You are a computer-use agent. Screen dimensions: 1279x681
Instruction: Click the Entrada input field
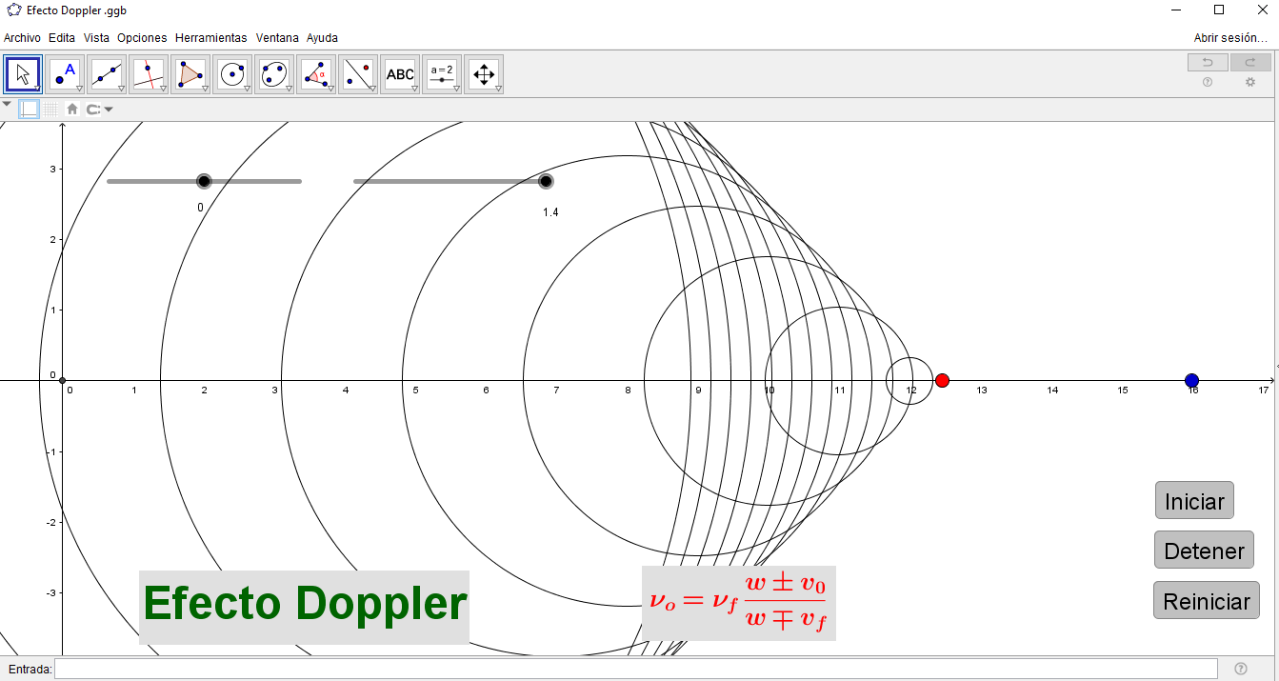tap(636, 668)
